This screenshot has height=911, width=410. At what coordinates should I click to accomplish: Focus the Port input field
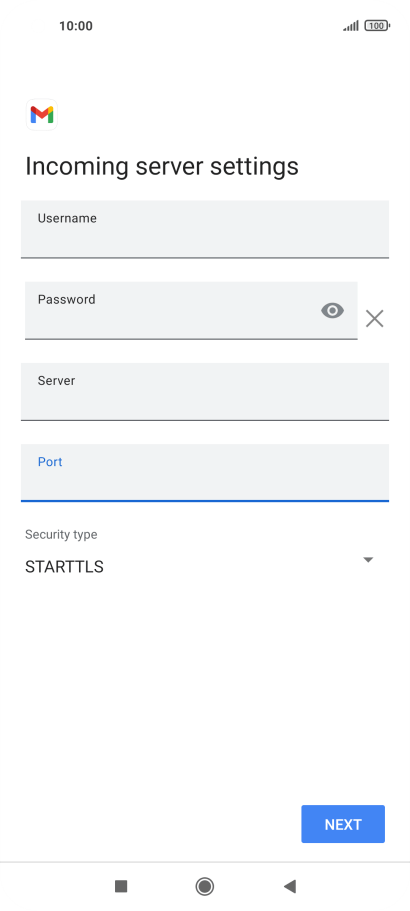[x=205, y=472]
